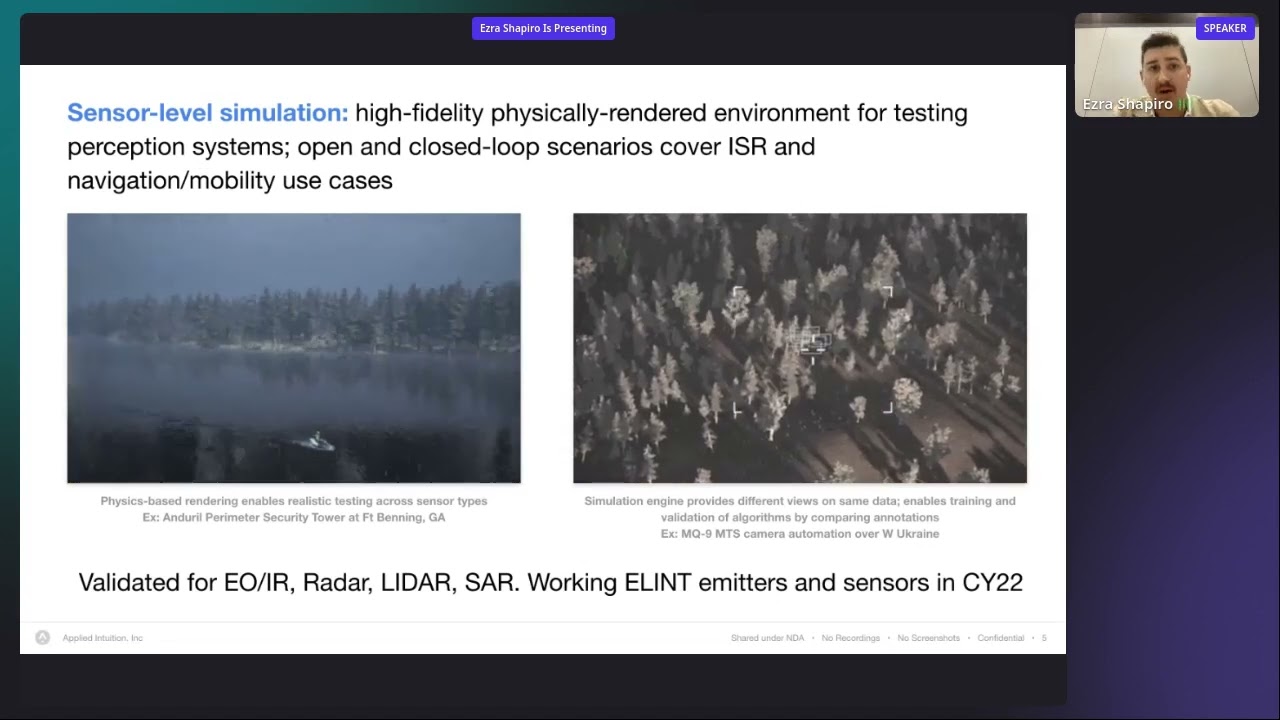Click the Applied Intuition logo icon in footer
Viewport: 1280px width, 720px height.
point(42,638)
